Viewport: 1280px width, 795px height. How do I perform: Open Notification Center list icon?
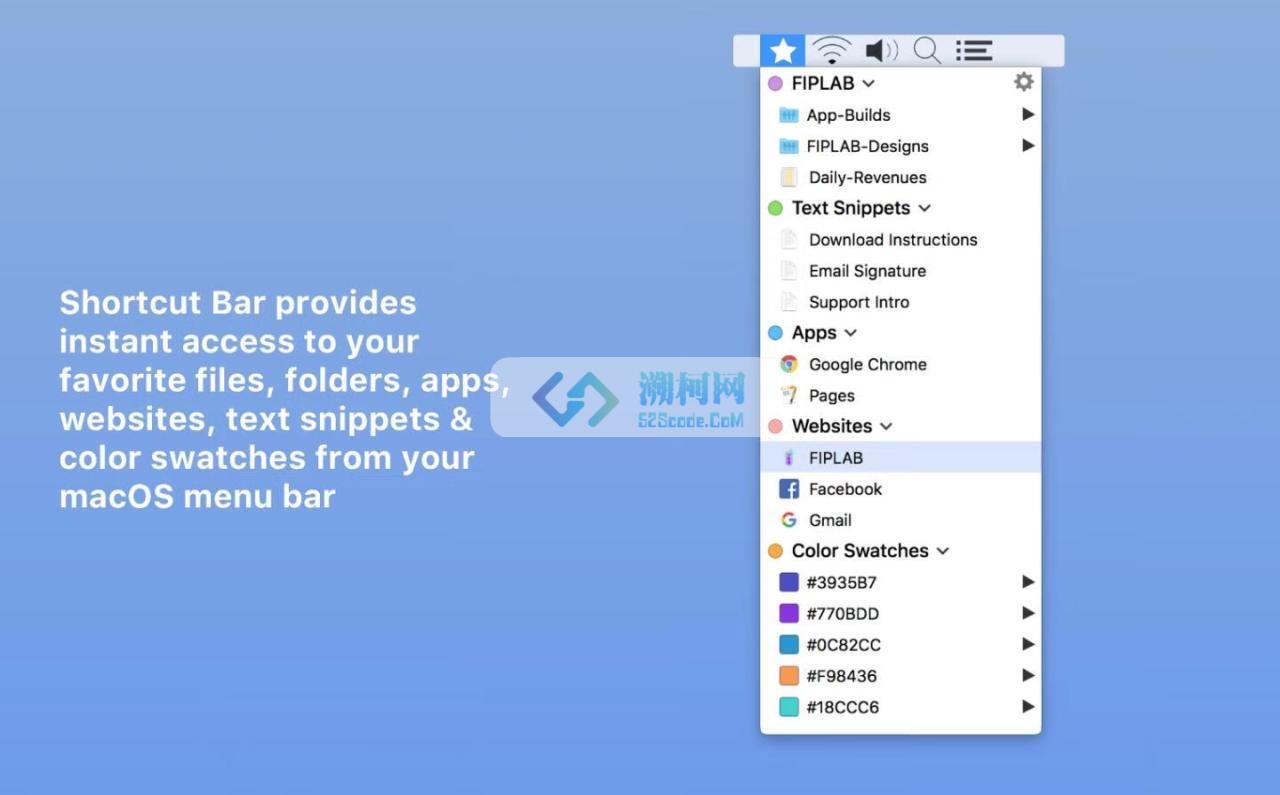974,50
